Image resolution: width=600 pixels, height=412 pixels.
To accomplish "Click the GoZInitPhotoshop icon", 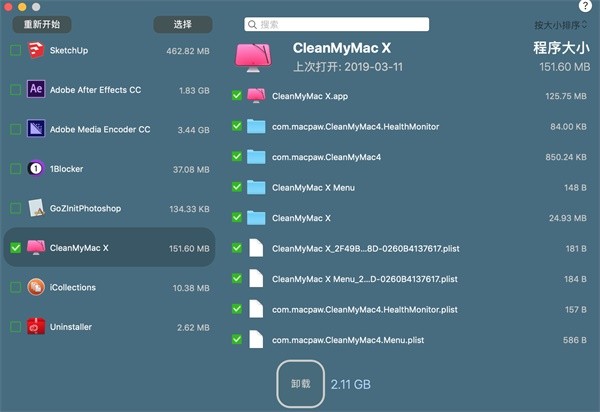I will pyautogui.click(x=36, y=208).
